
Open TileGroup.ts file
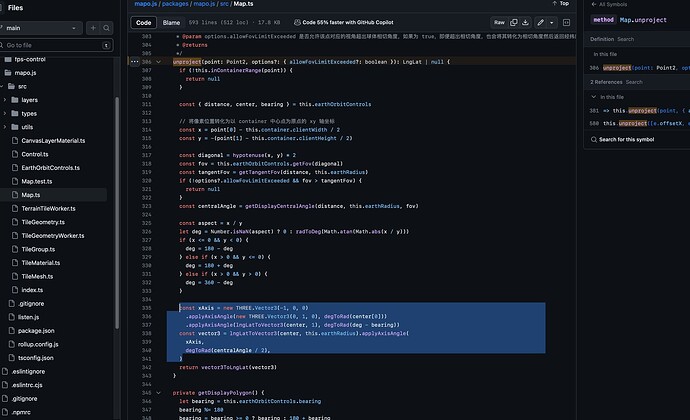pos(38,249)
